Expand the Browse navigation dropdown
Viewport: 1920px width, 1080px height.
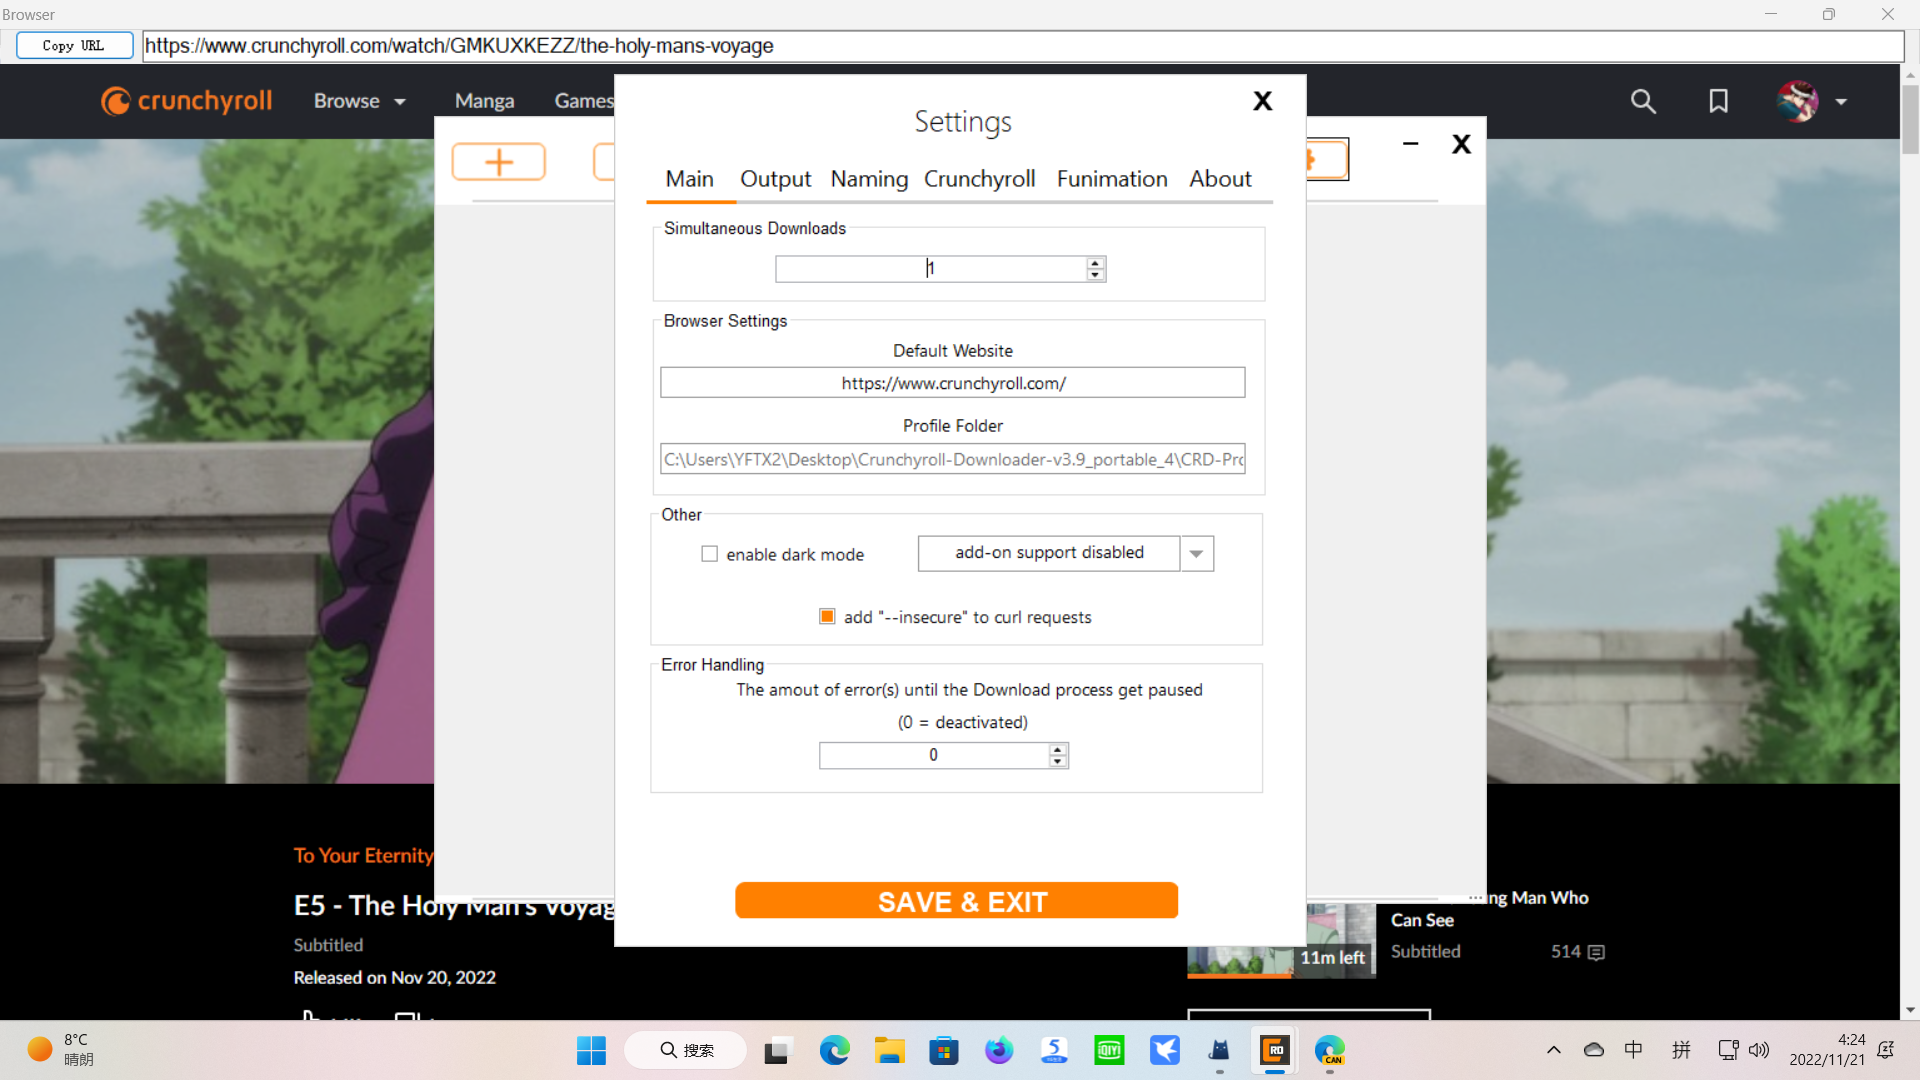click(359, 101)
